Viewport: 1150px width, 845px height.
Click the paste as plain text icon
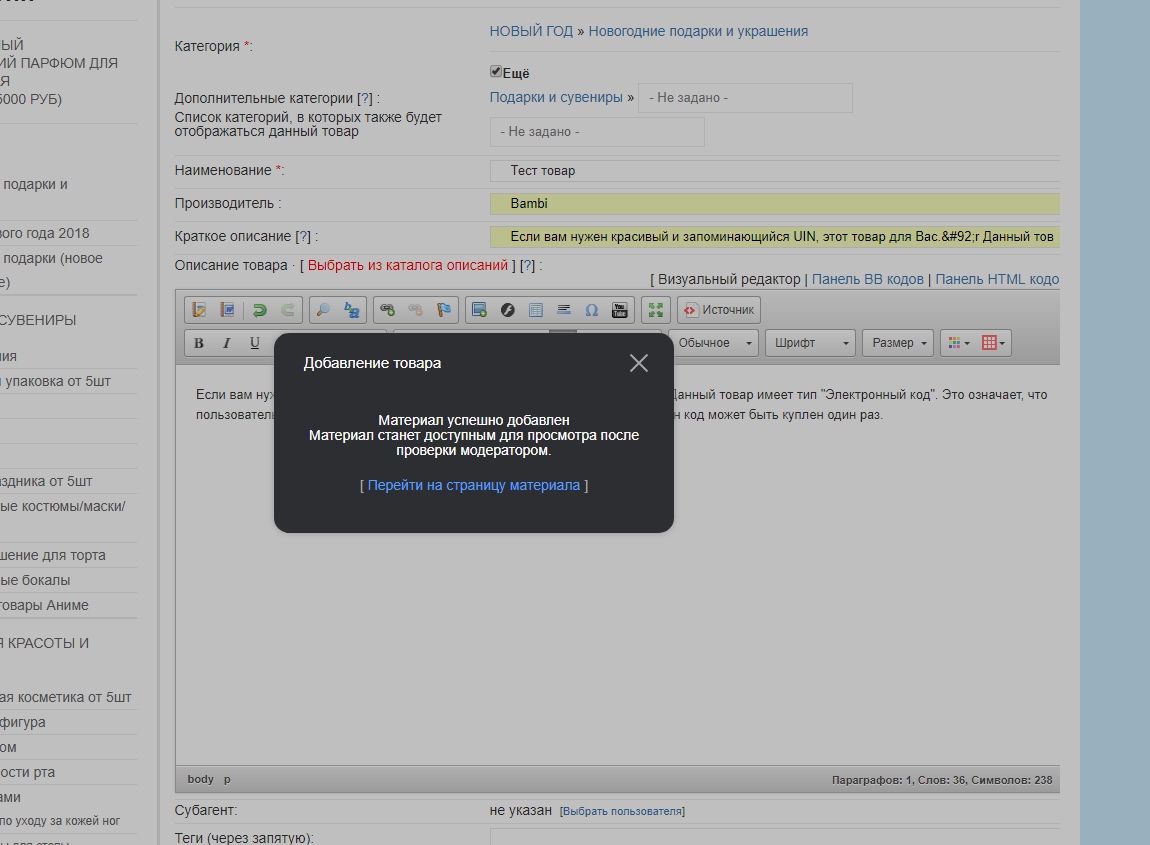pos(199,310)
